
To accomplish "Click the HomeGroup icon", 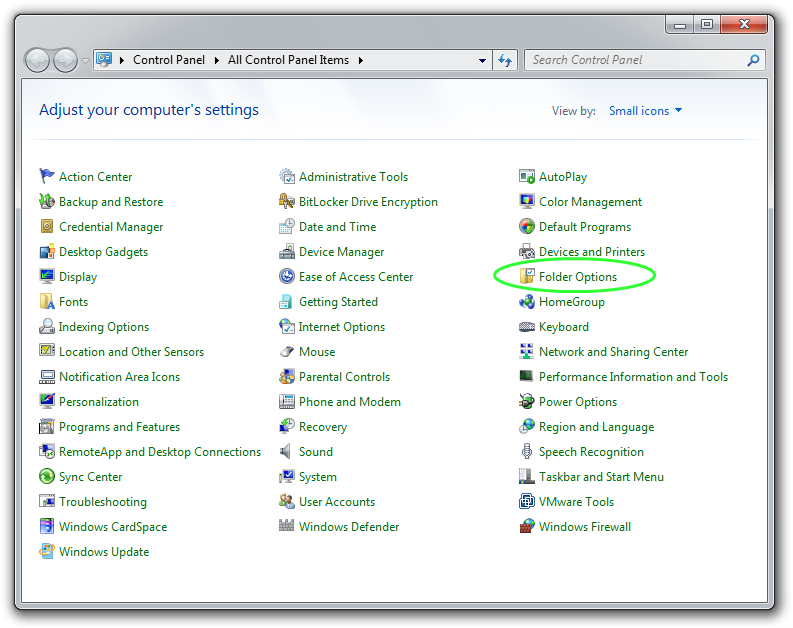I will tap(526, 301).
